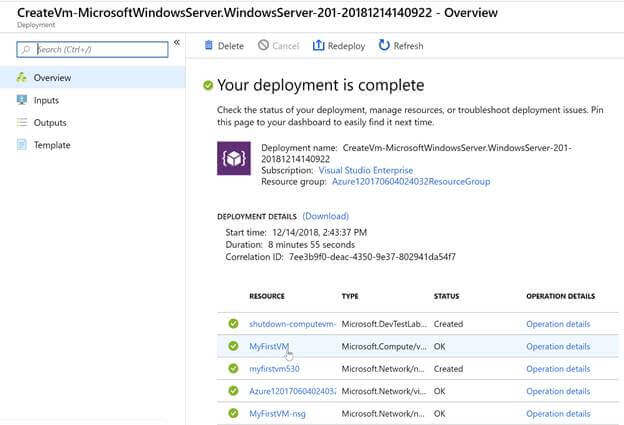Open the MyFirstVM-nsg resource link
Image resolution: width=624 pixels, height=425 pixels.
point(277,413)
